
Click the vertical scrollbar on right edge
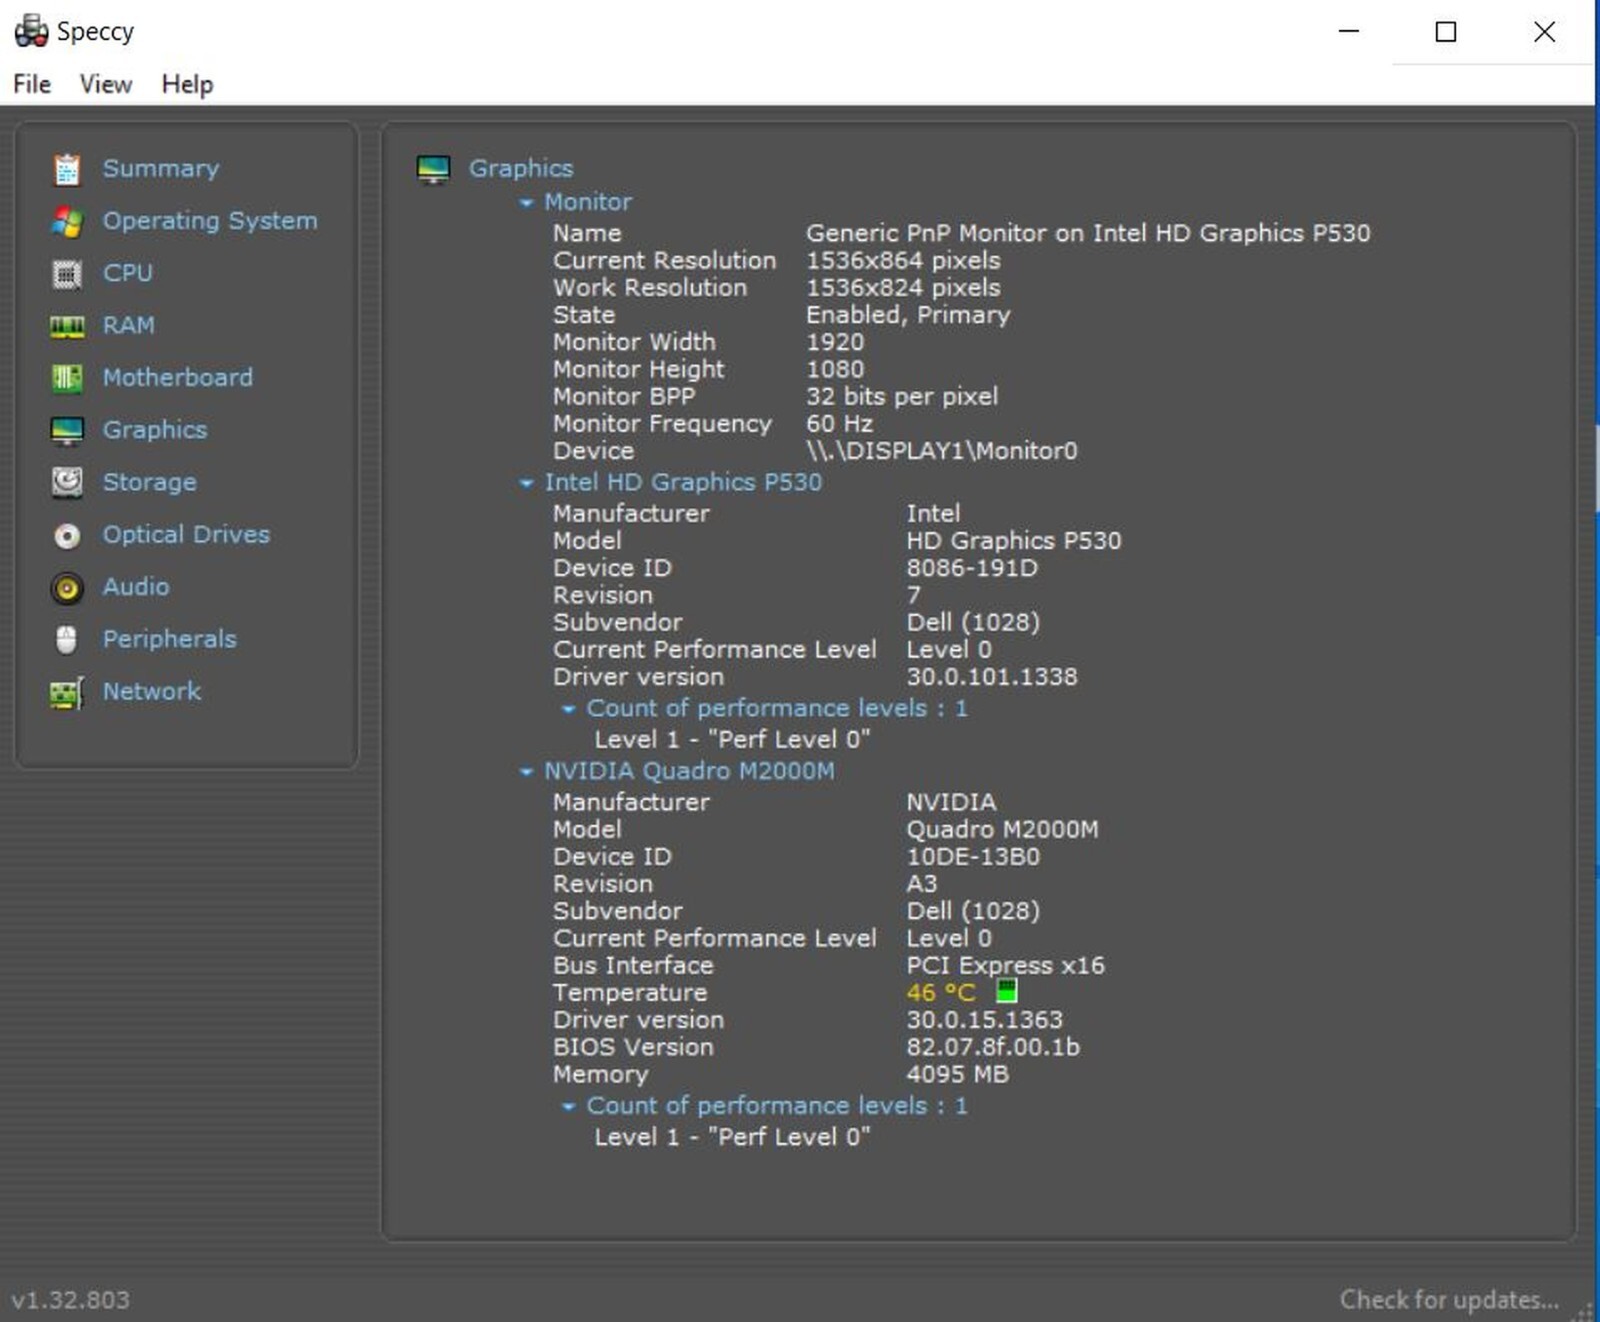click(x=1597, y=470)
